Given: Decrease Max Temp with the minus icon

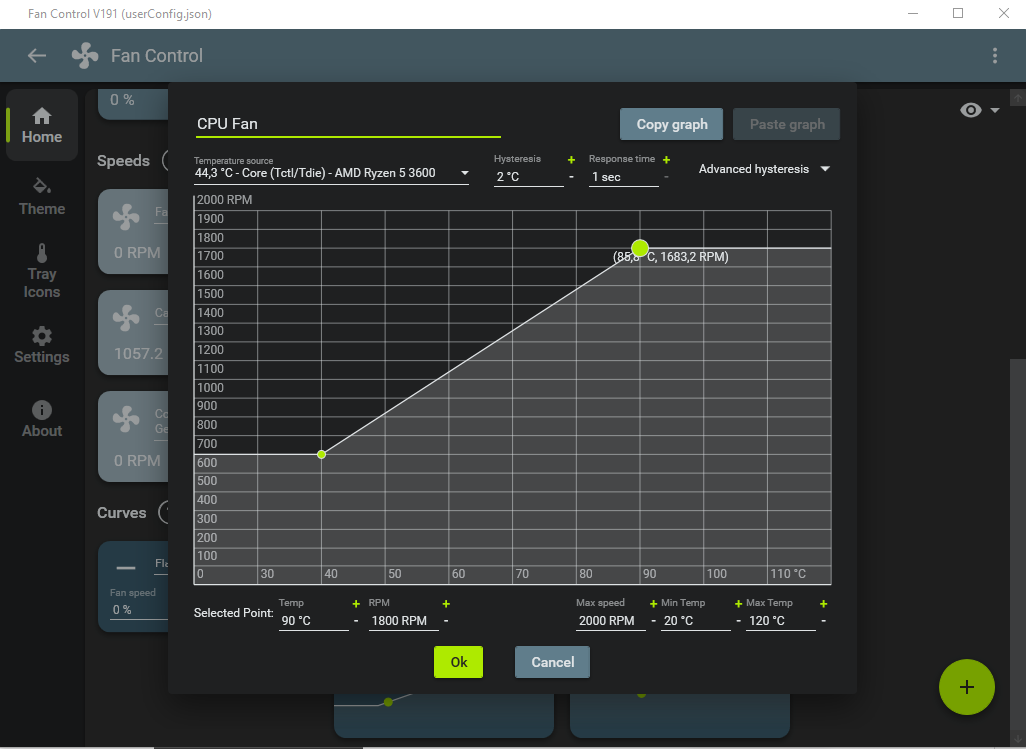Looking at the screenshot, I should pyautogui.click(x=823, y=621).
